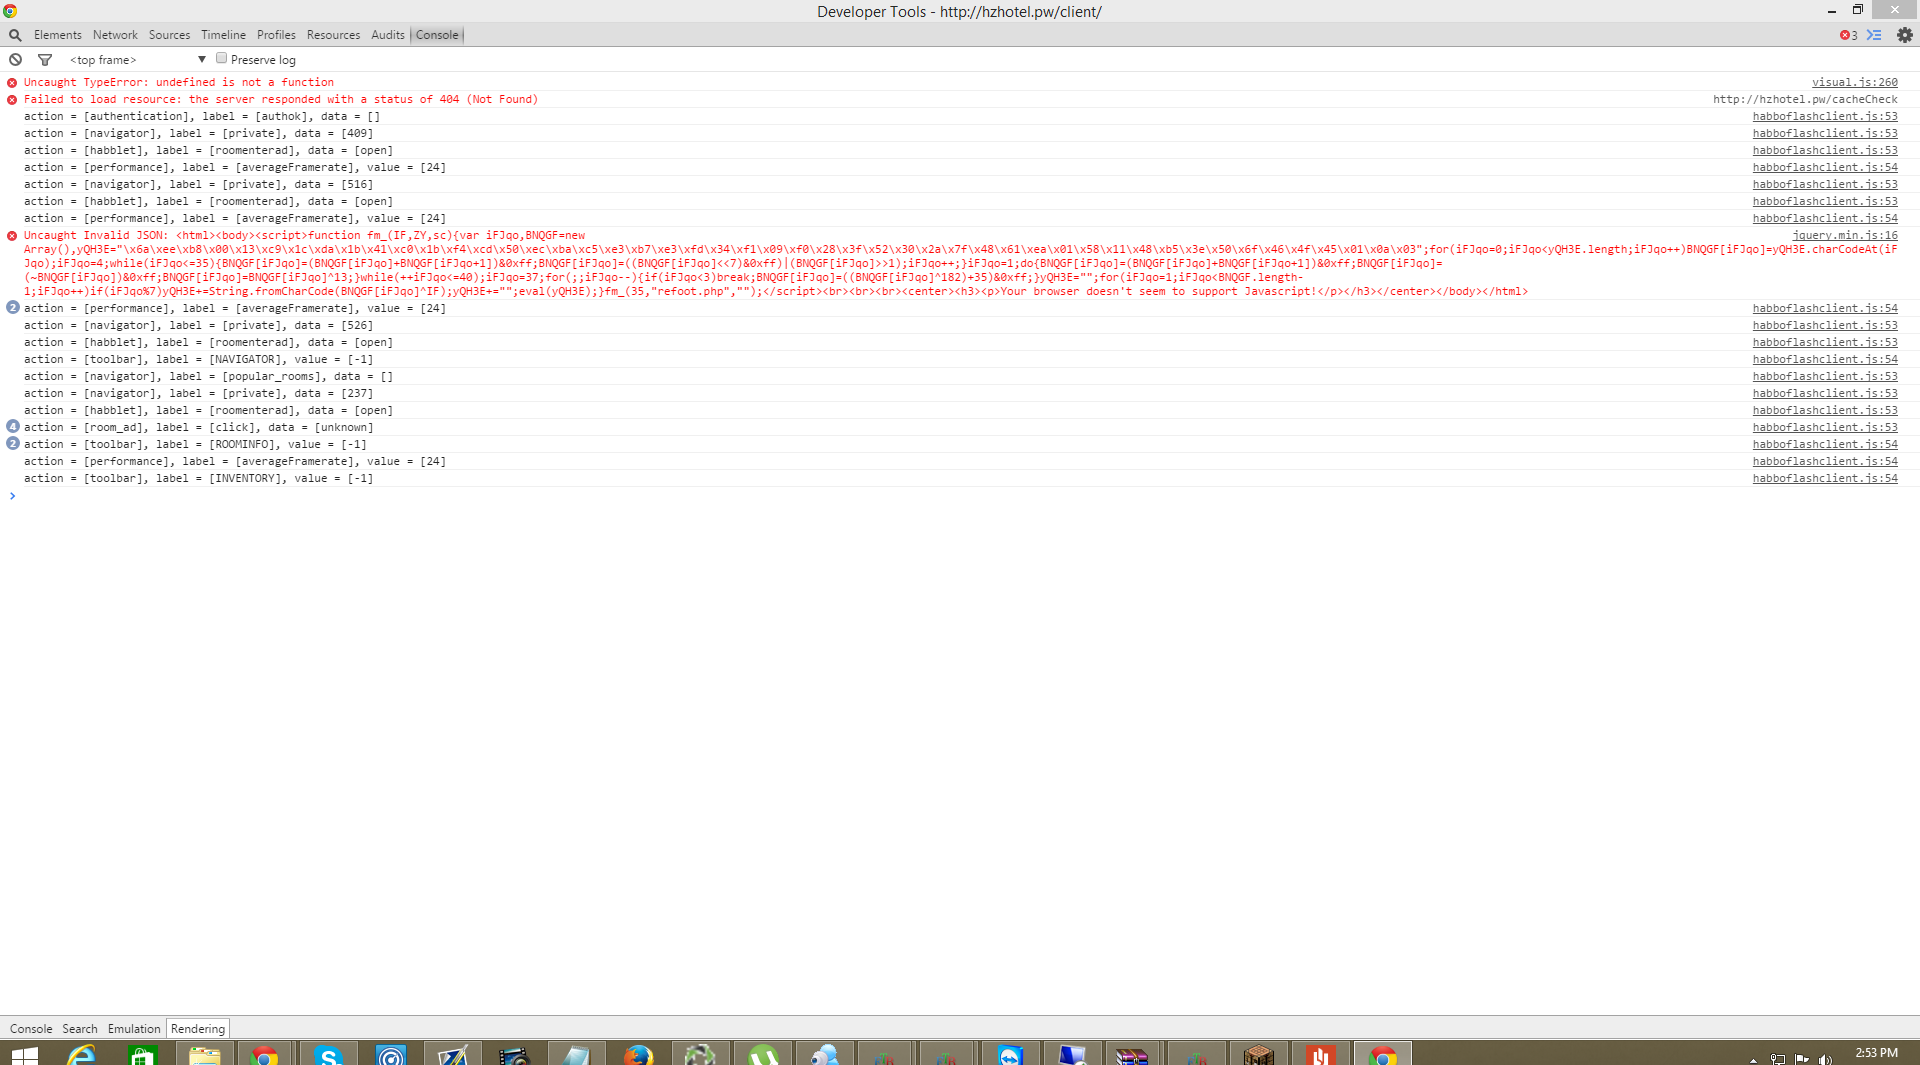
Task: Click the system tray volume icon
Action: click(1826, 1059)
